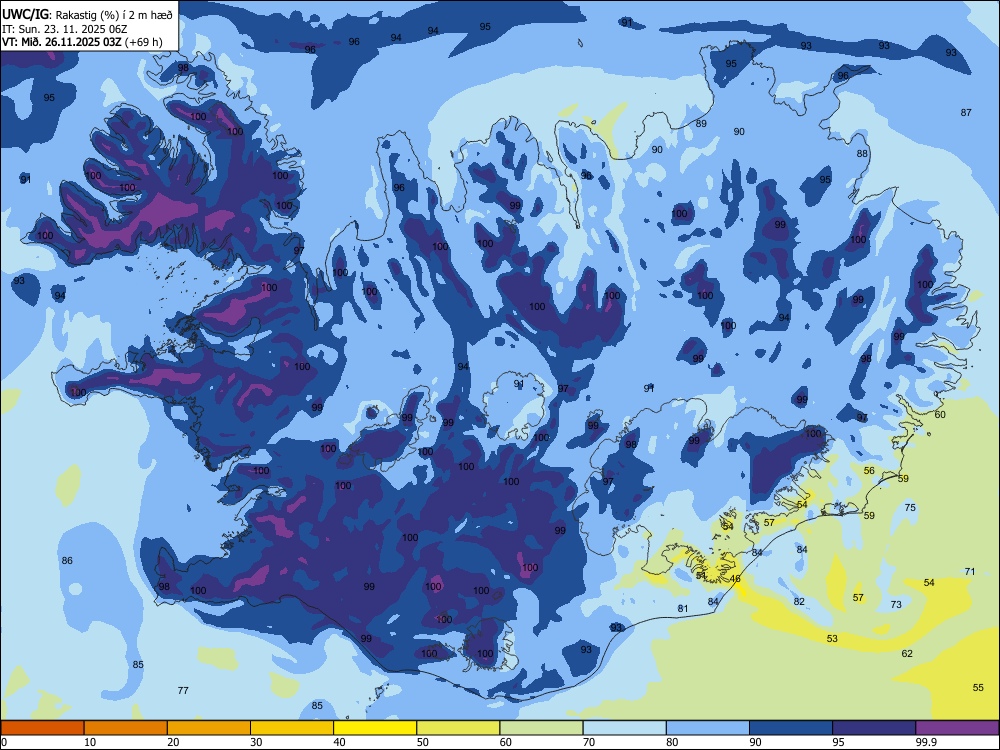Click the map value "73" offshore east
The image size is (1000, 750).
[x=896, y=604]
